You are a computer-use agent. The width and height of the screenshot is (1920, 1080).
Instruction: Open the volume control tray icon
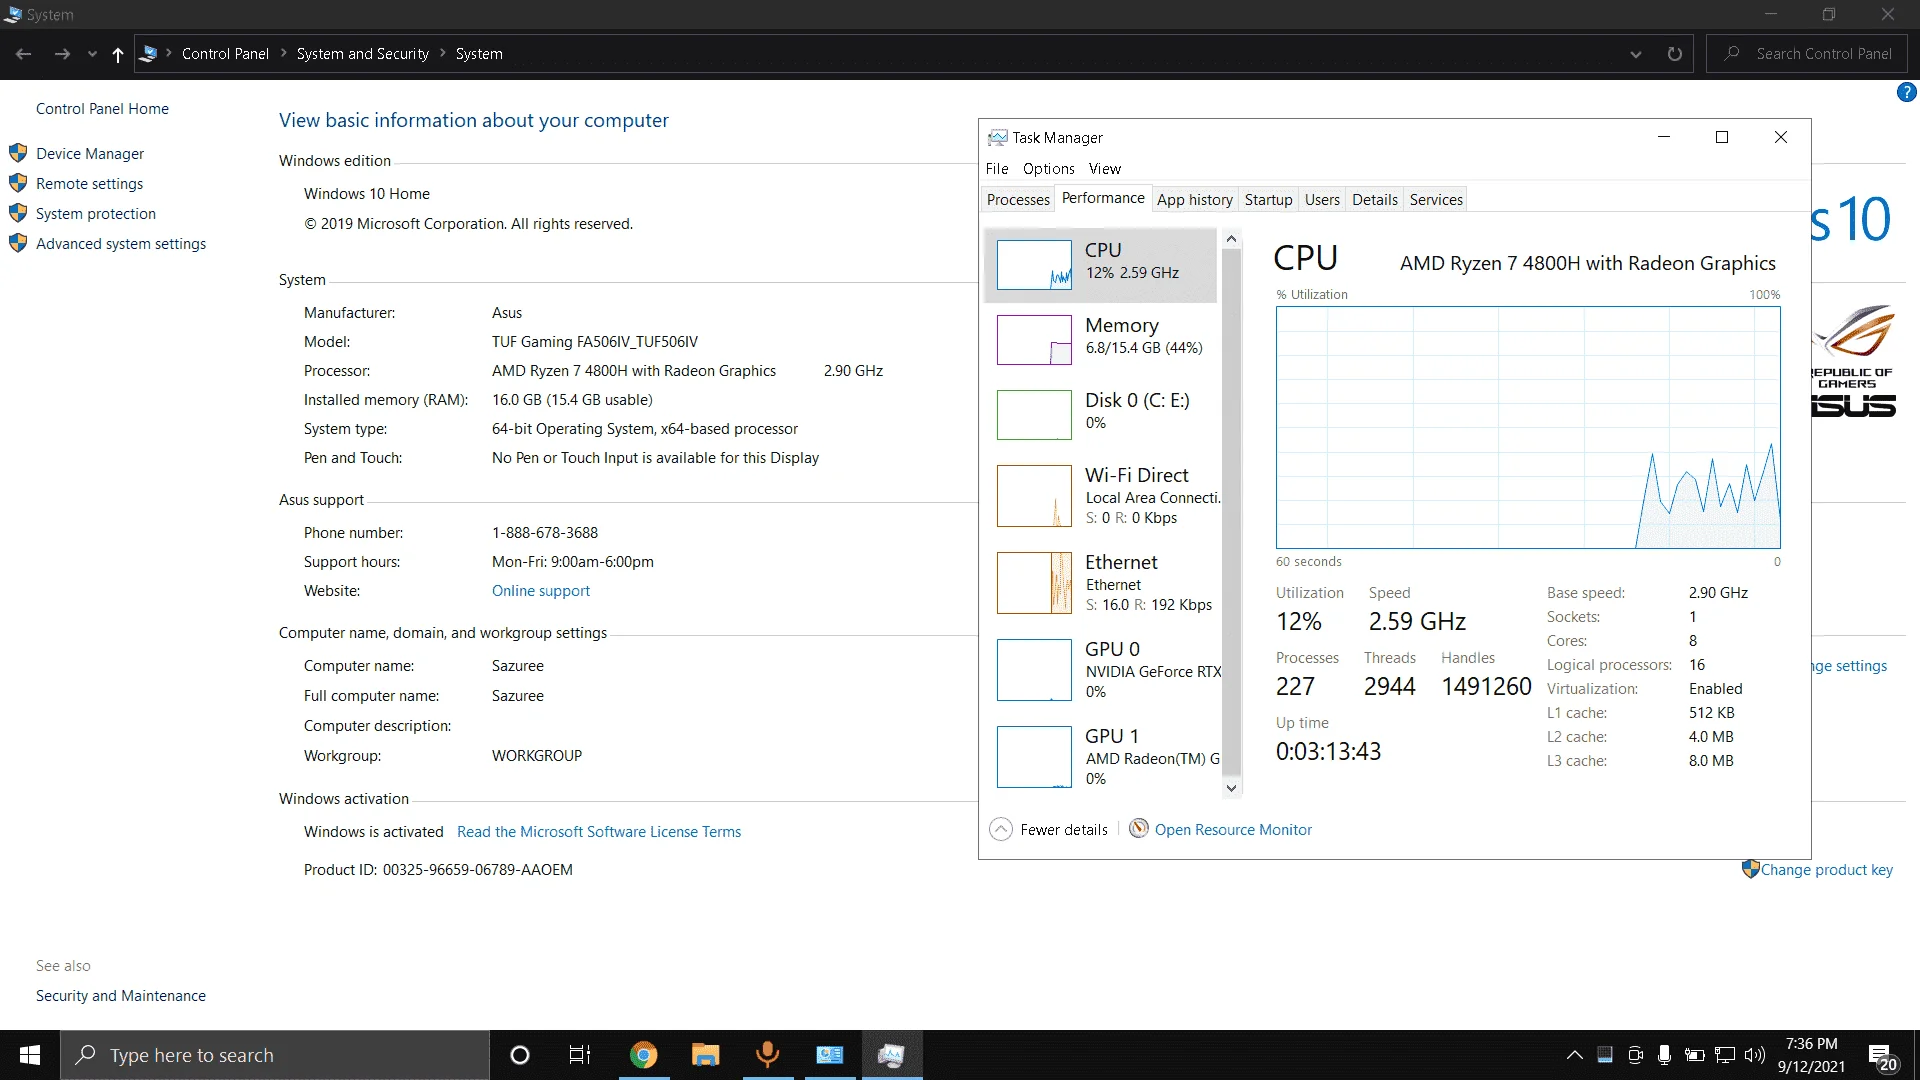coord(1754,1055)
